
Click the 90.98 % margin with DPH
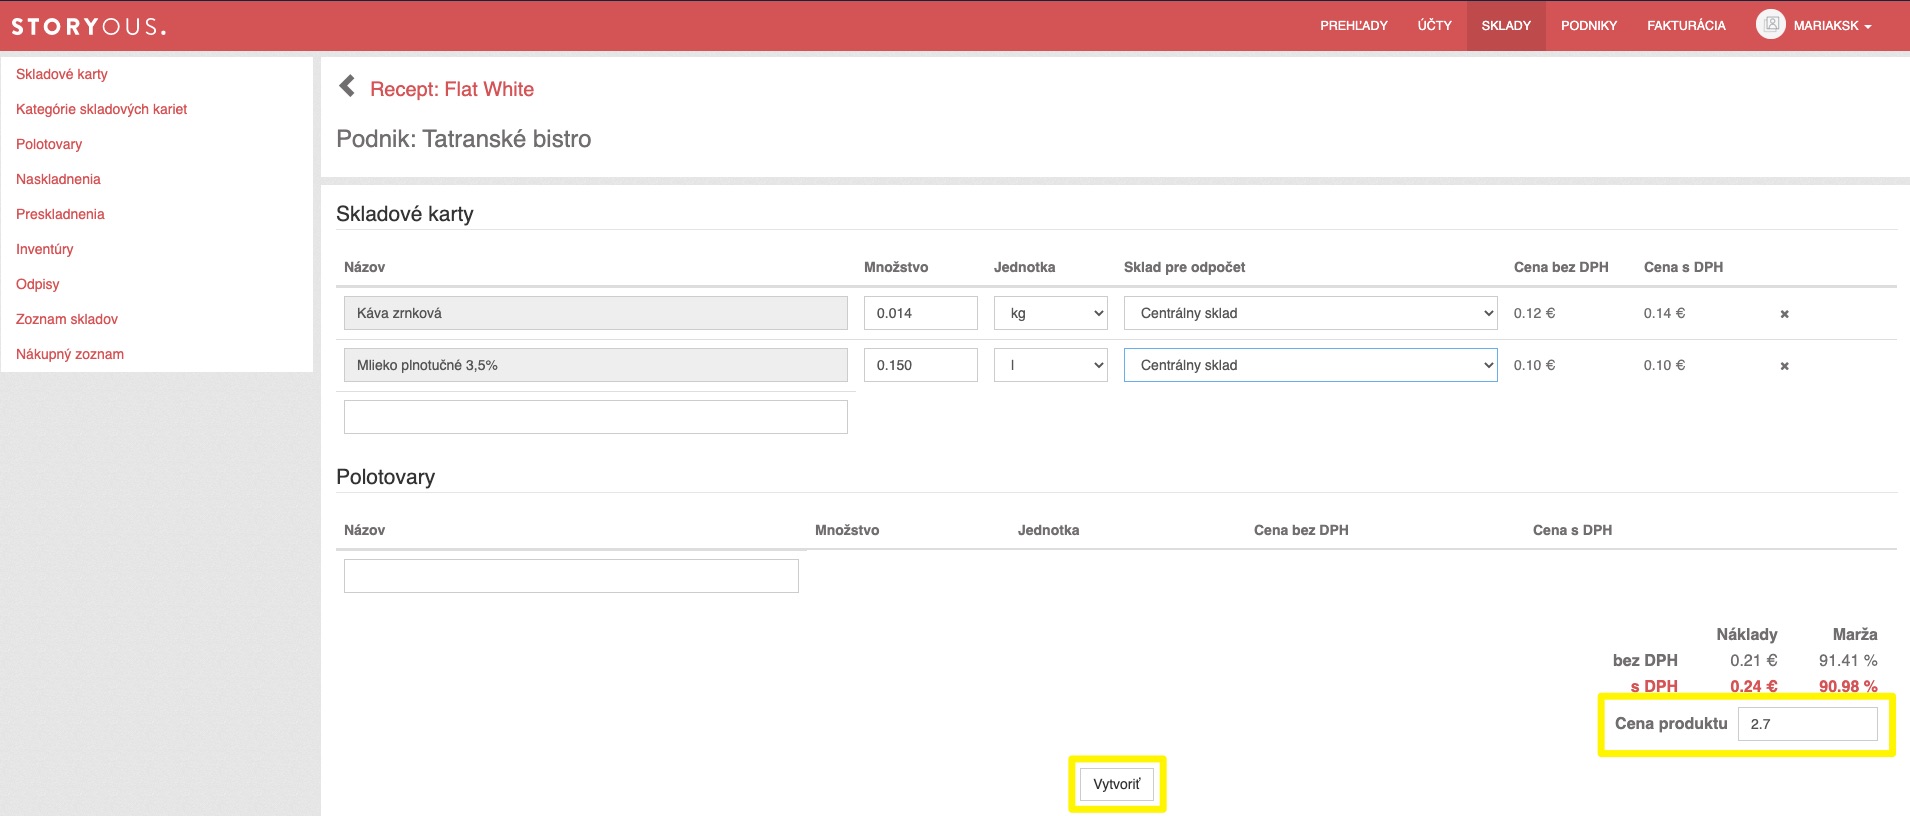coord(1848,686)
